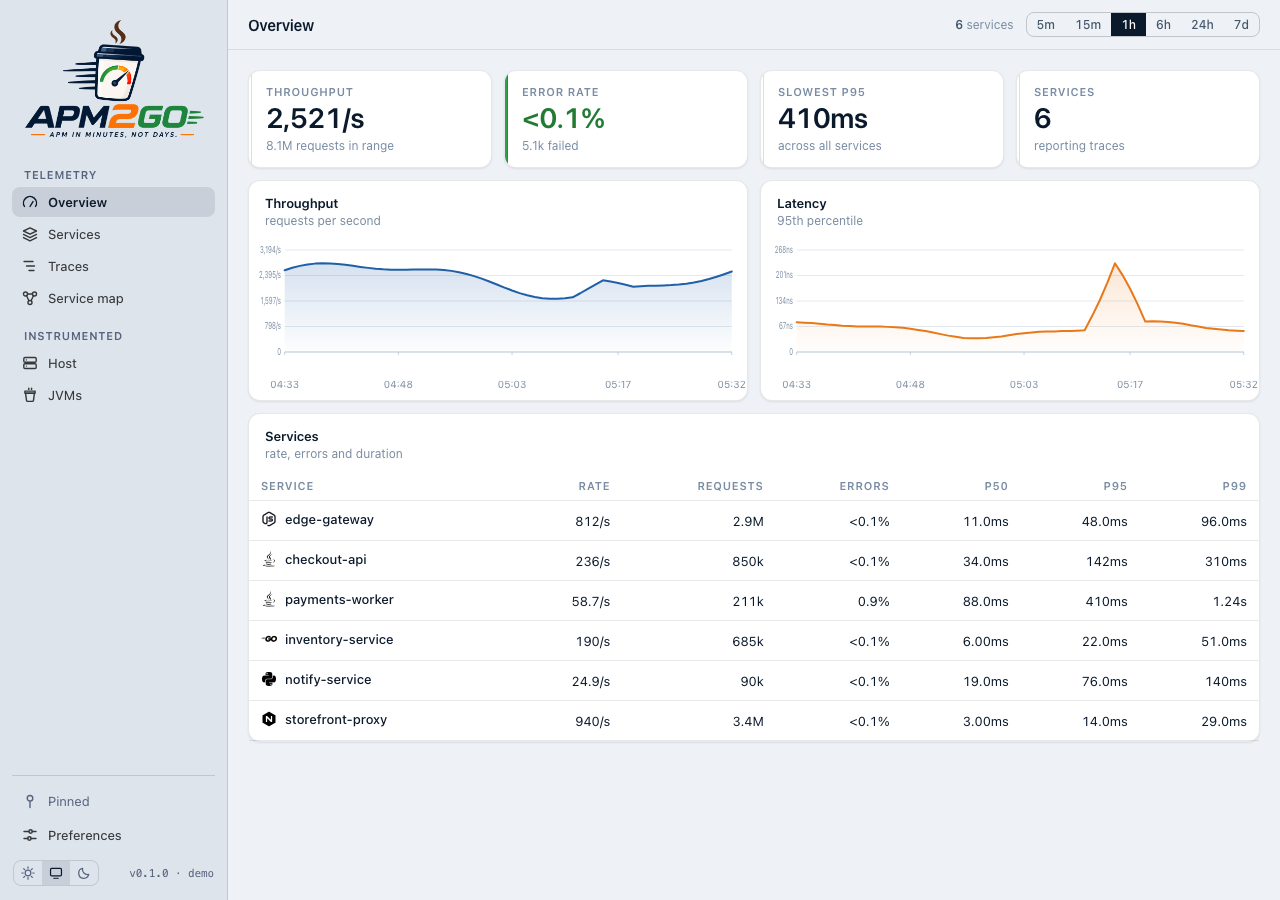
Task: Click the P50 column header
Action: point(996,486)
